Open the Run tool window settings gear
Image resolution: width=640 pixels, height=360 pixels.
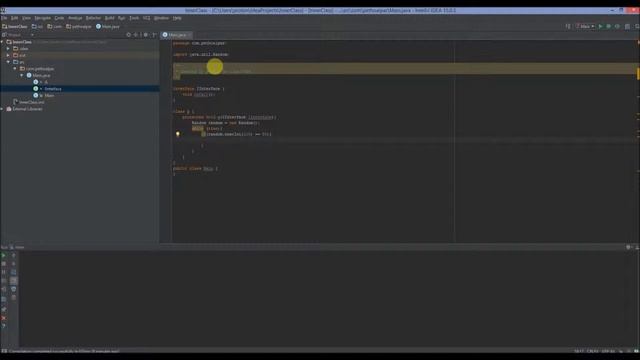click(628, 247)
